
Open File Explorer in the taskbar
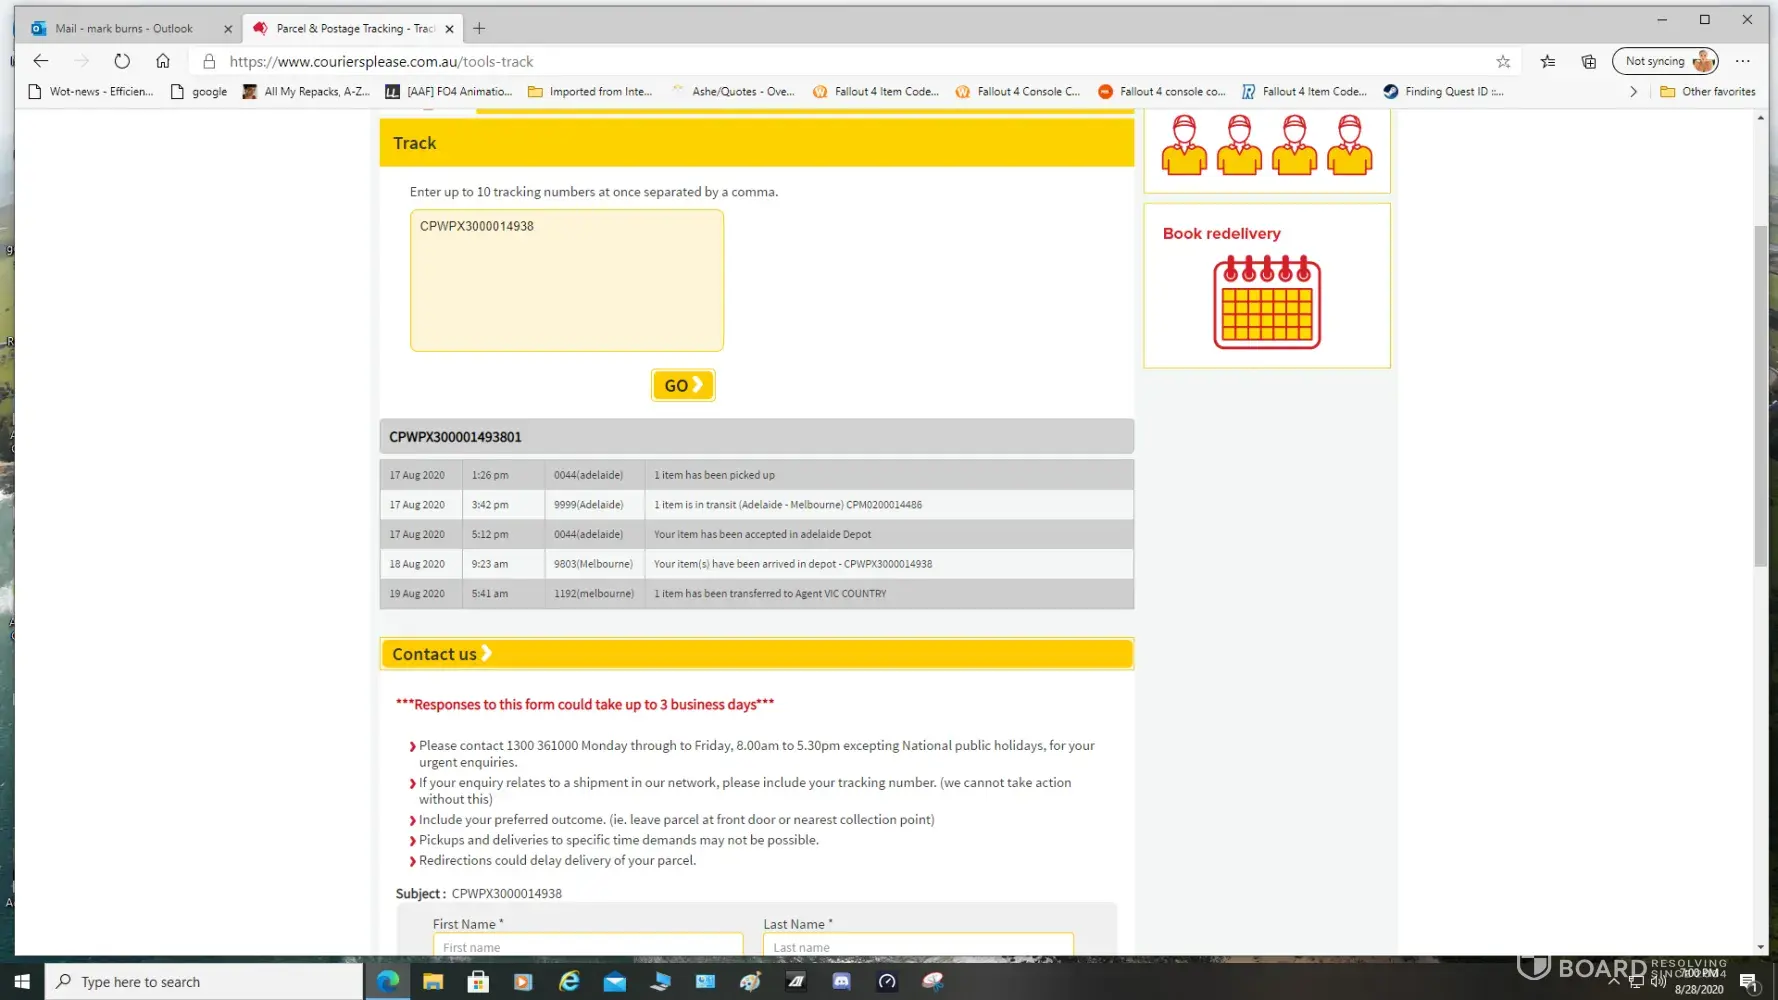pos(432,981)
